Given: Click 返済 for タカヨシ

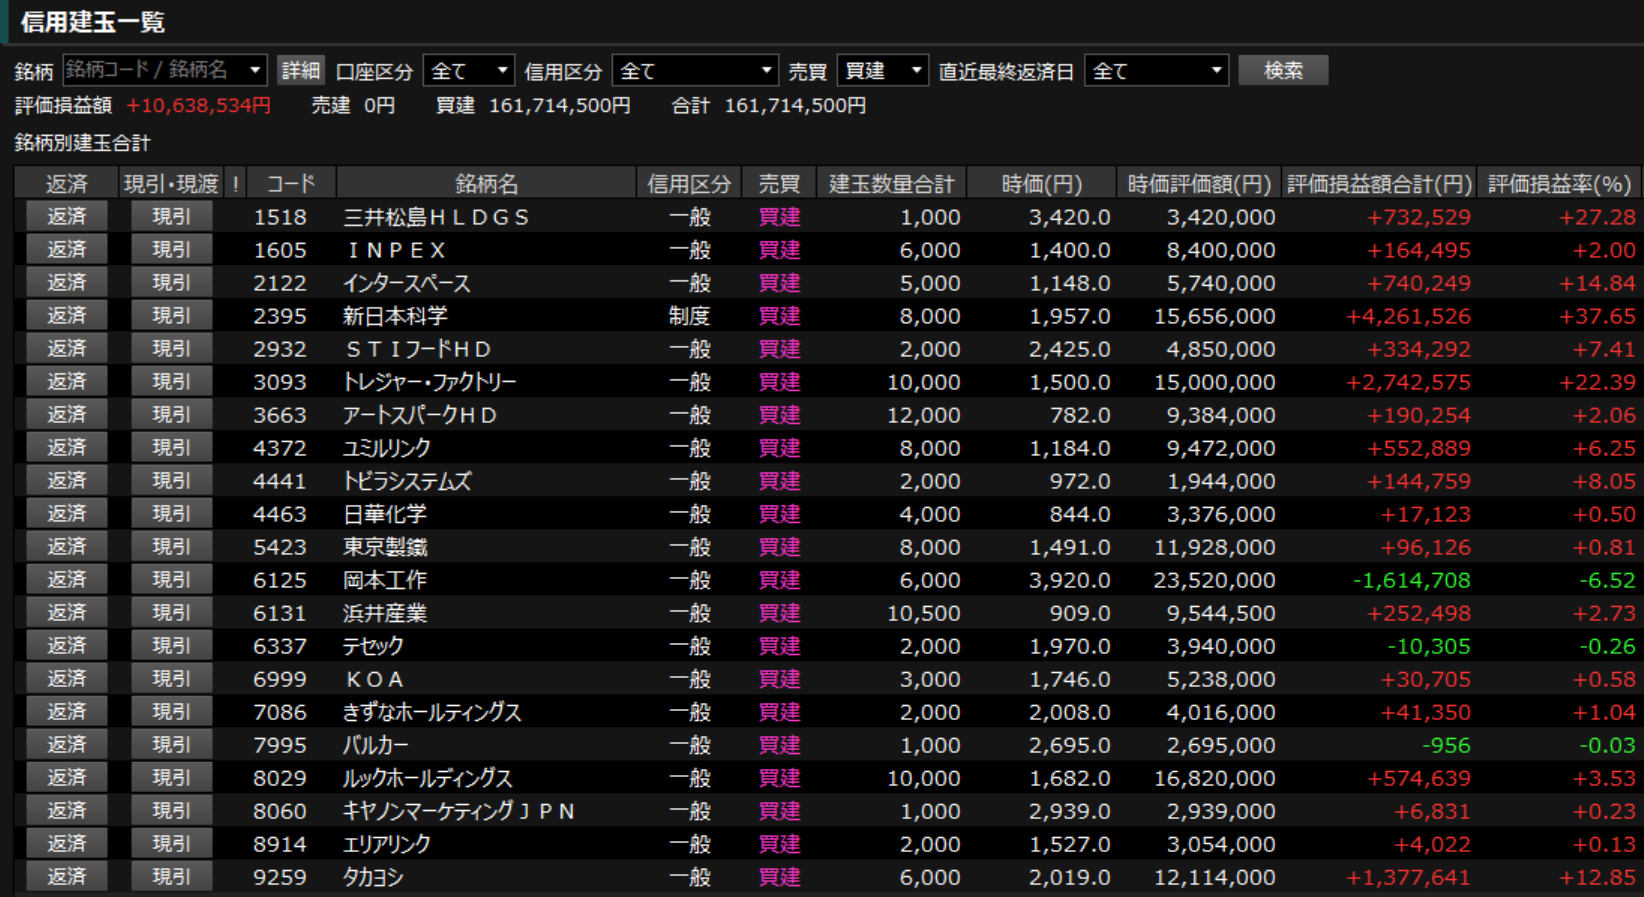Looking at the screenshot, I should coord(67,876).
